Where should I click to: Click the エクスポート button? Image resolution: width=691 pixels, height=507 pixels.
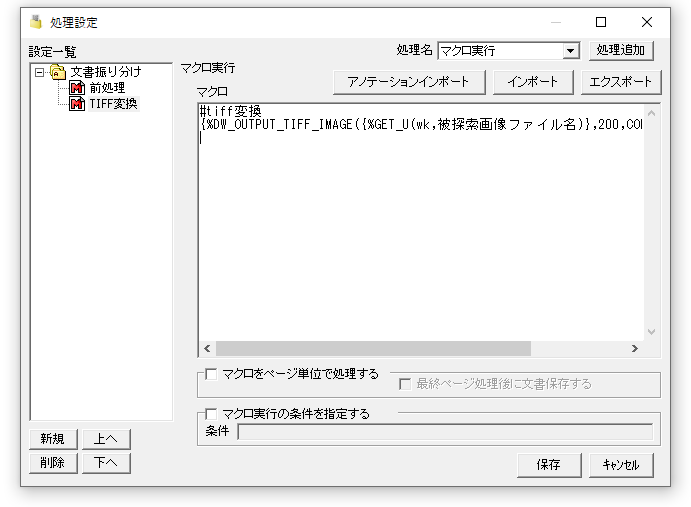[621, 82]
